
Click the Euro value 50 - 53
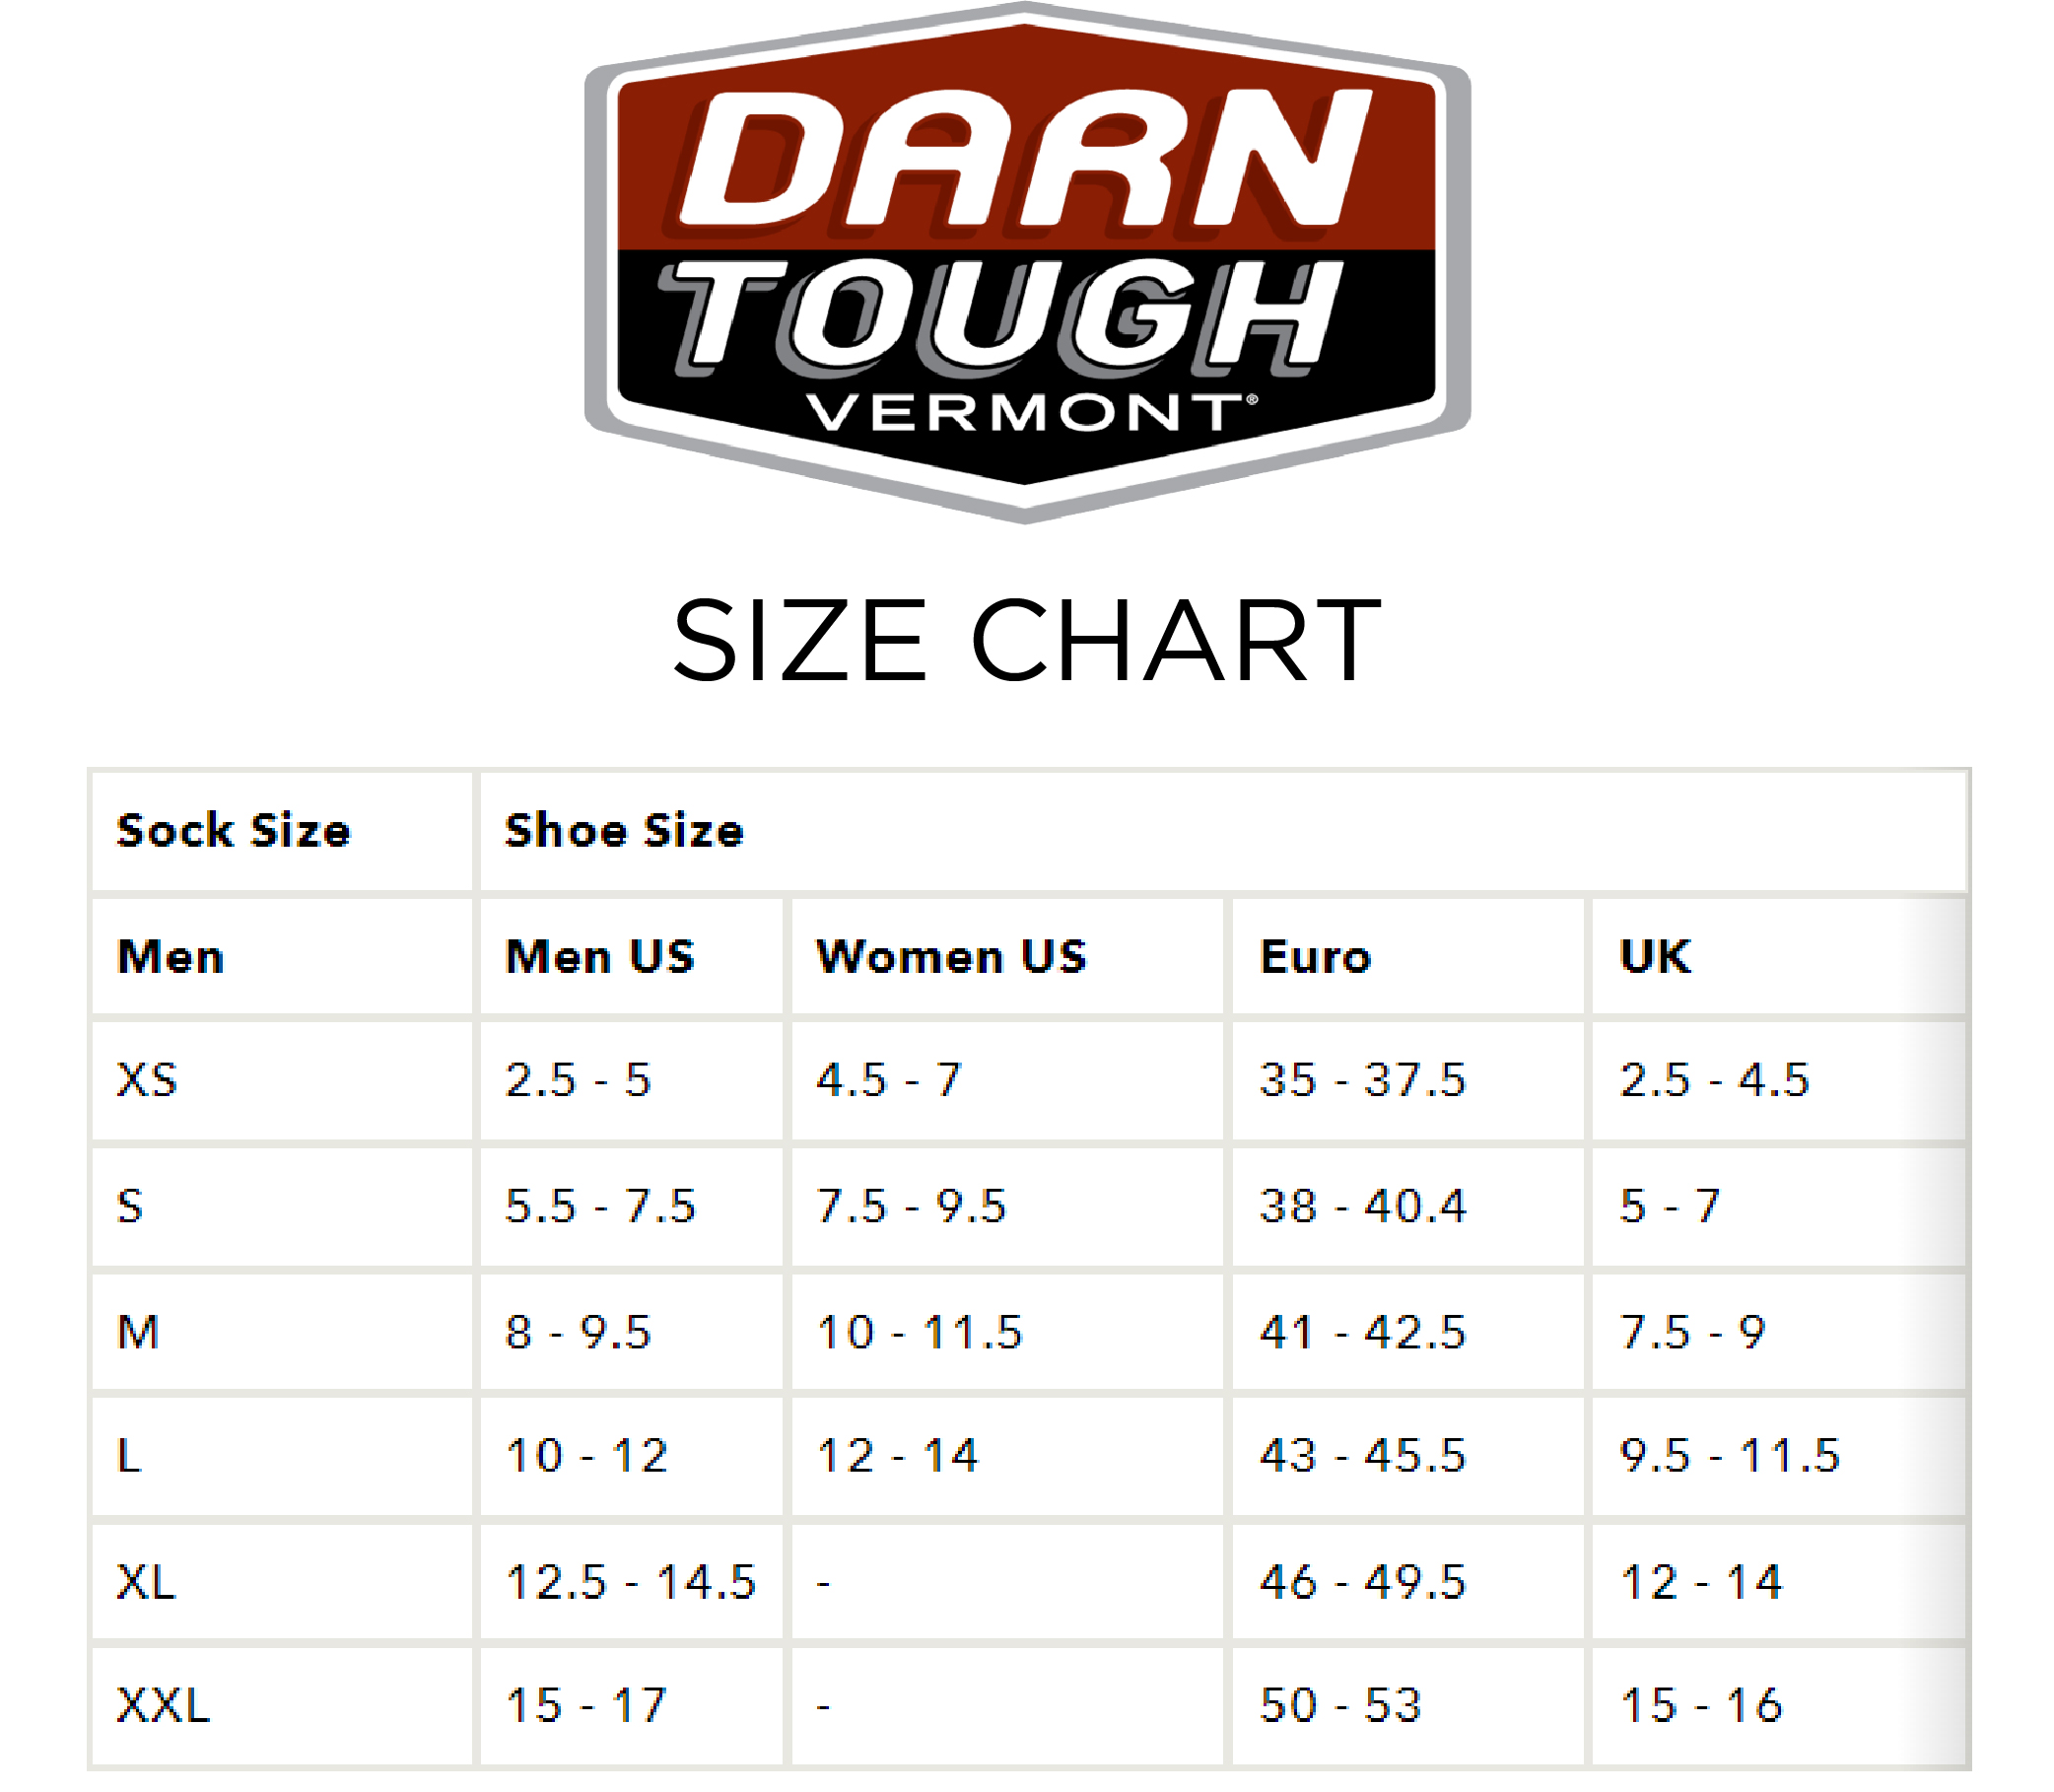click(x=1340, y=1705)
